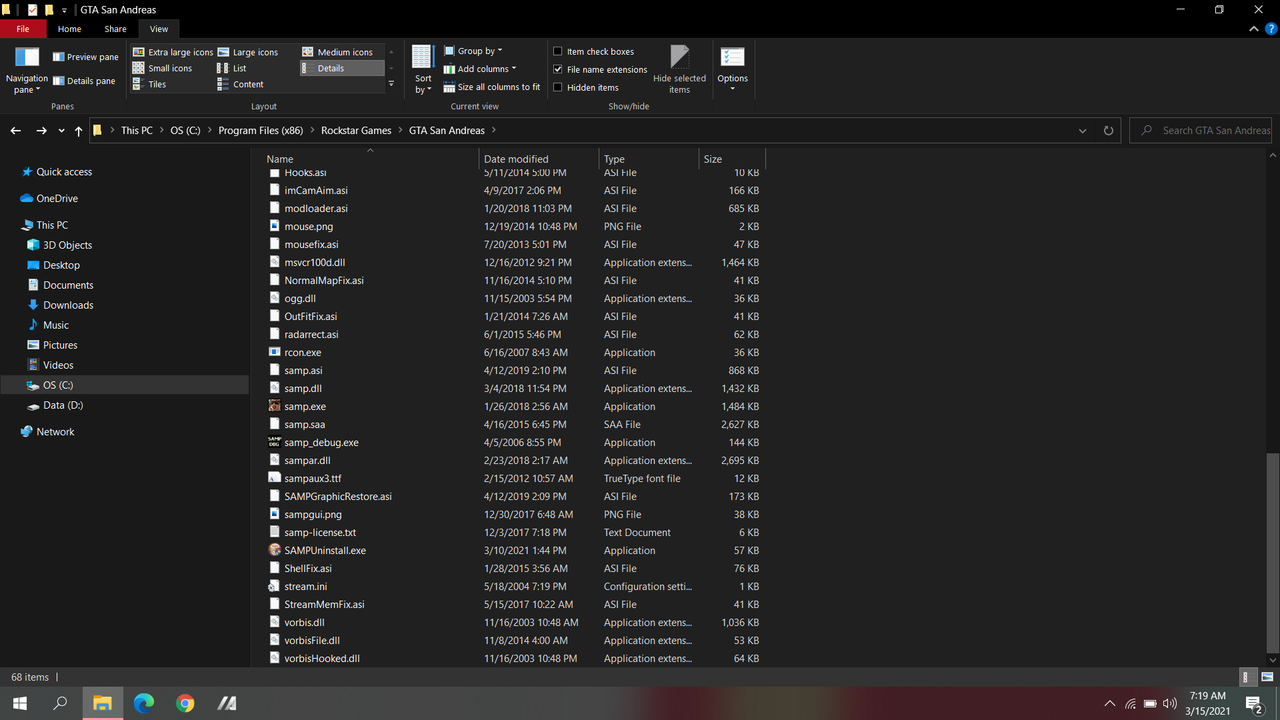The height and width of the screenshot is (720, 1280).
Task: Switch layout to Large icons
Action: 248,52
